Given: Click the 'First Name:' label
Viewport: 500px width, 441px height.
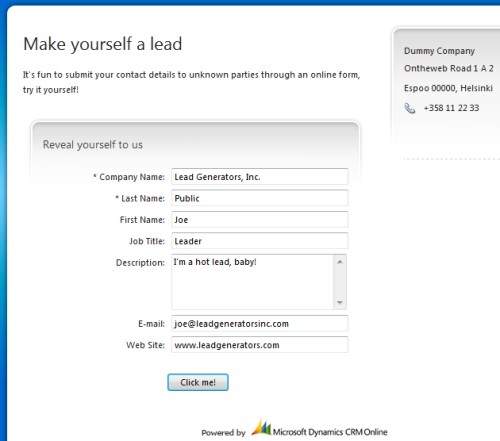Looking at the screenshot, I should coord(142,220).
